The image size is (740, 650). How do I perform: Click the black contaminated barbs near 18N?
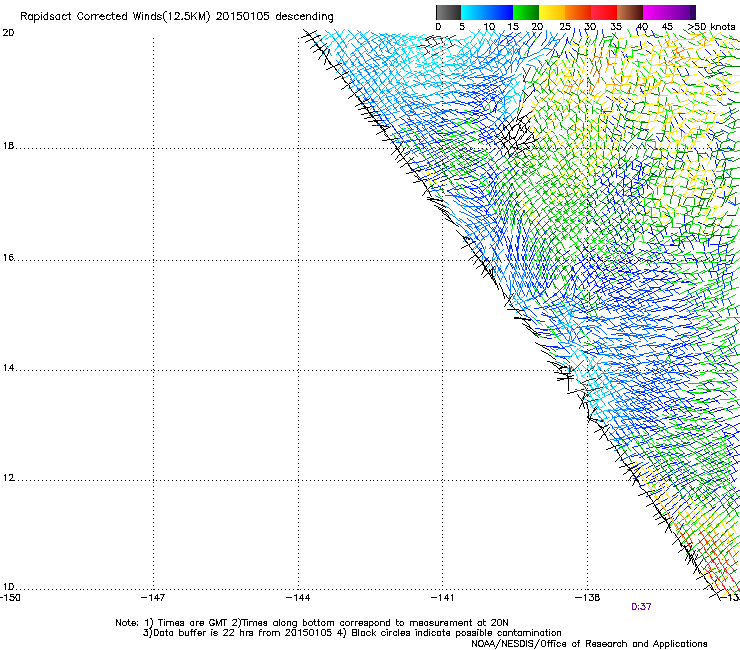[x=517, y=134]
